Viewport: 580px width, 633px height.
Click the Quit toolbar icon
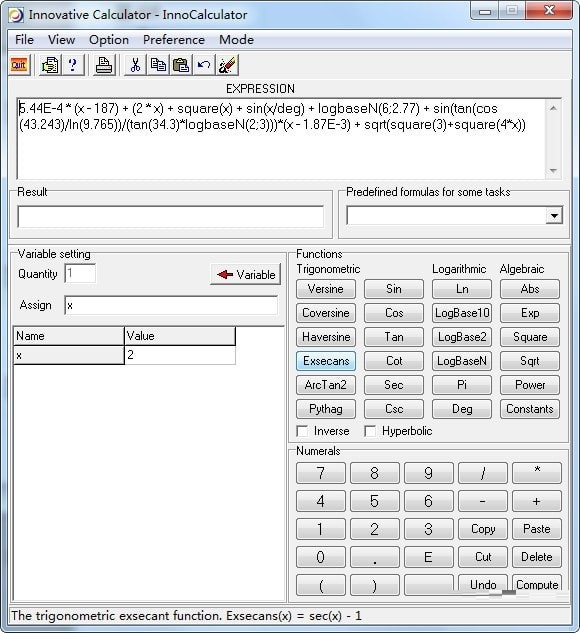pos(19,65)
